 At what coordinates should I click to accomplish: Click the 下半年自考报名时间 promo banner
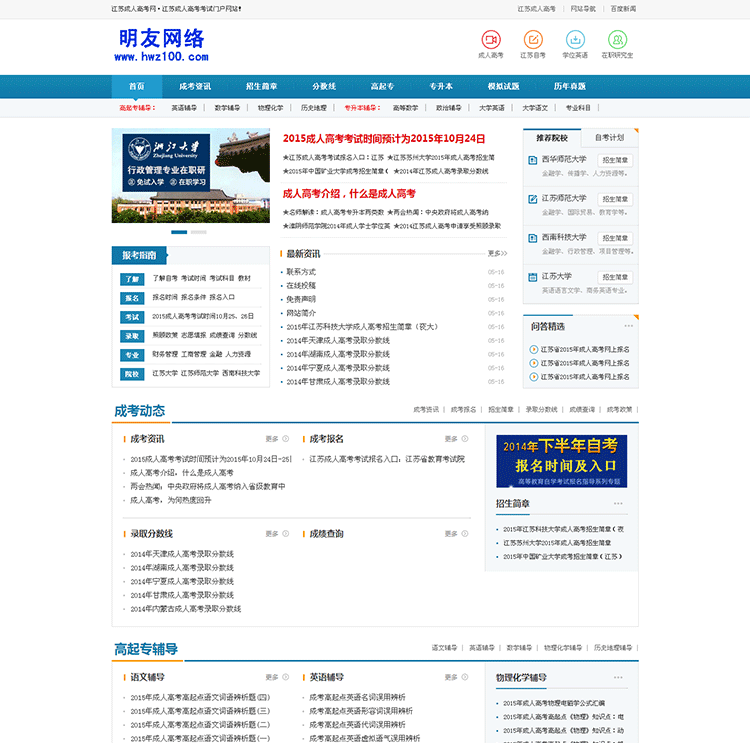[561, 461]
